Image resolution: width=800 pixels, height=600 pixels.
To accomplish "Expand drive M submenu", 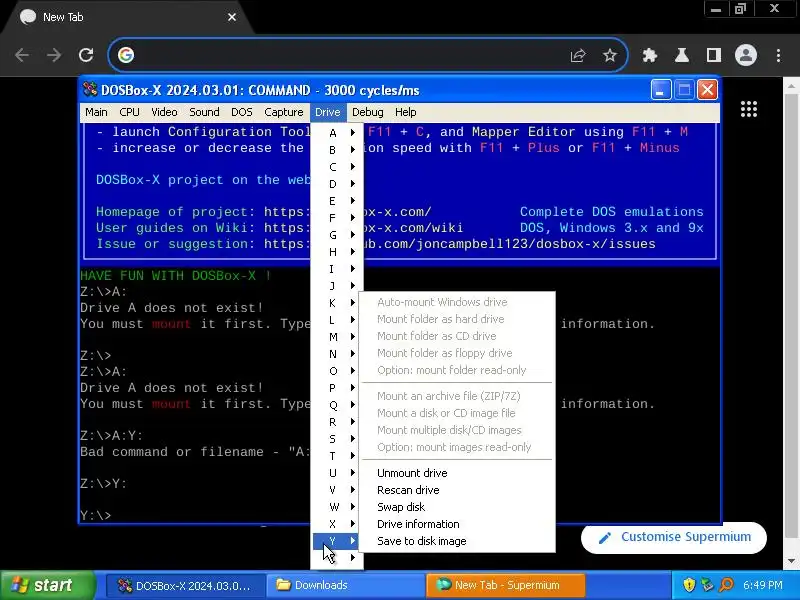I will click(x=337, y=337).
